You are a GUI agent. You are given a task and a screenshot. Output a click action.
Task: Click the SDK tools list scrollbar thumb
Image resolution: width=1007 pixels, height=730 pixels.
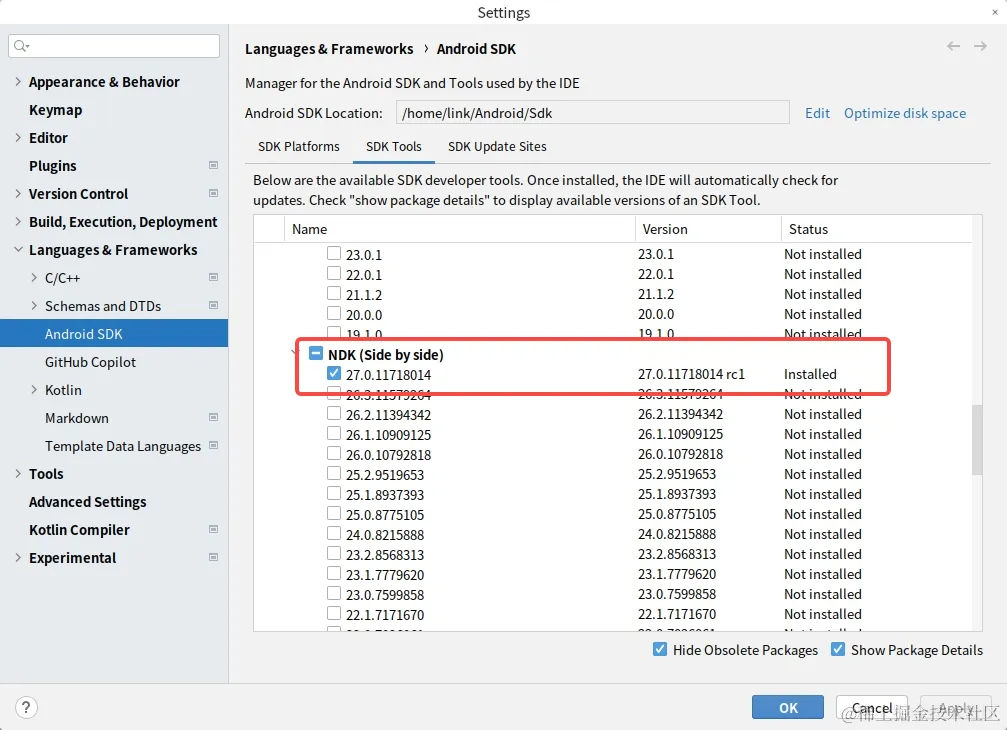coord(977,439)
